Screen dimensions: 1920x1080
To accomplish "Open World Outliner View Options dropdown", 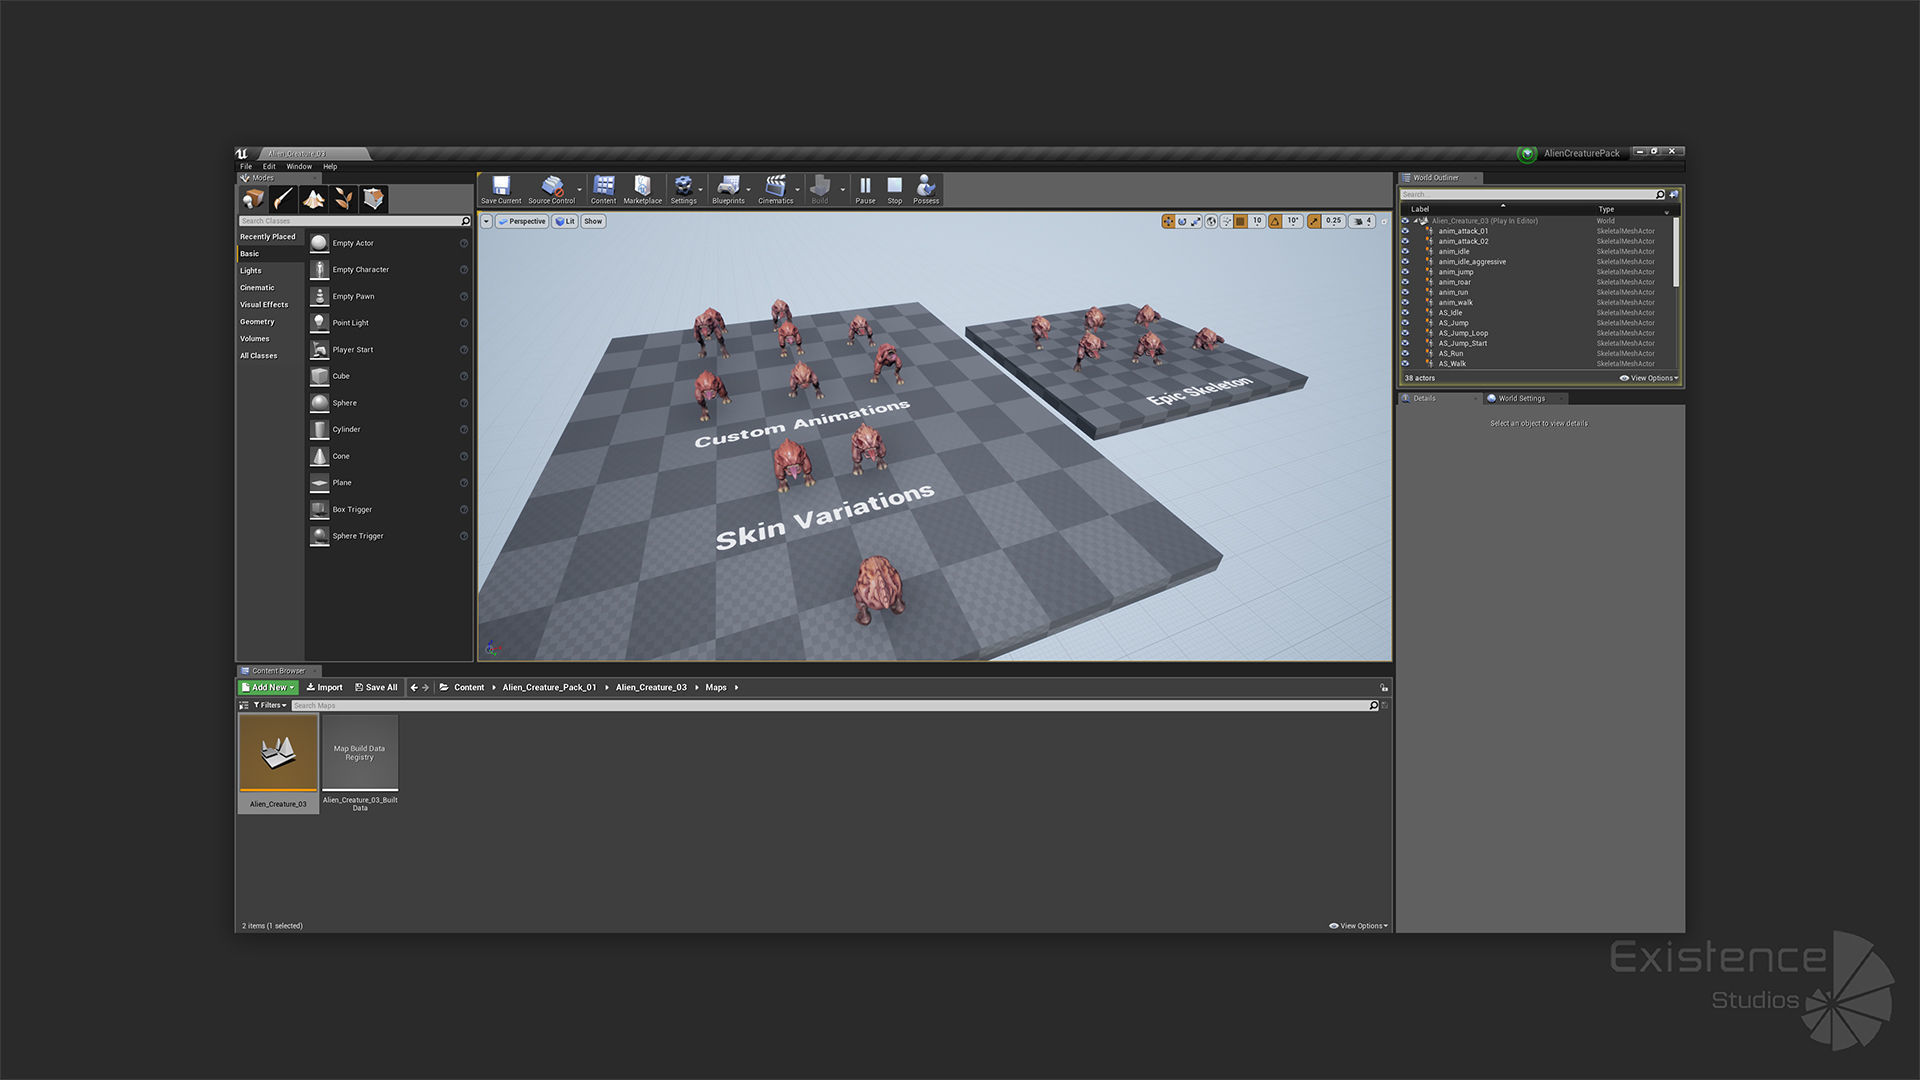I will point(1649,378).
